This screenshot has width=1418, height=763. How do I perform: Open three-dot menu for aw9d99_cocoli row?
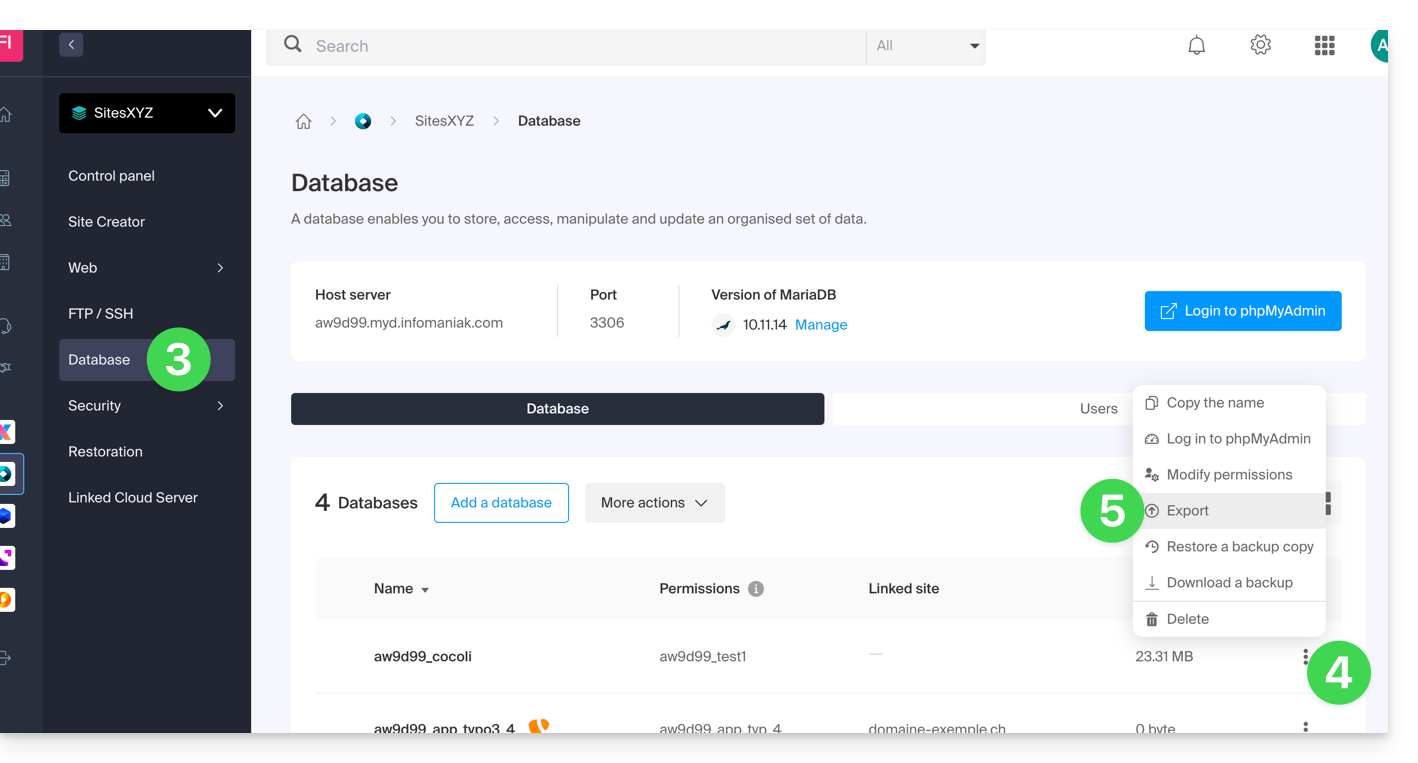tap(1305, 657)
